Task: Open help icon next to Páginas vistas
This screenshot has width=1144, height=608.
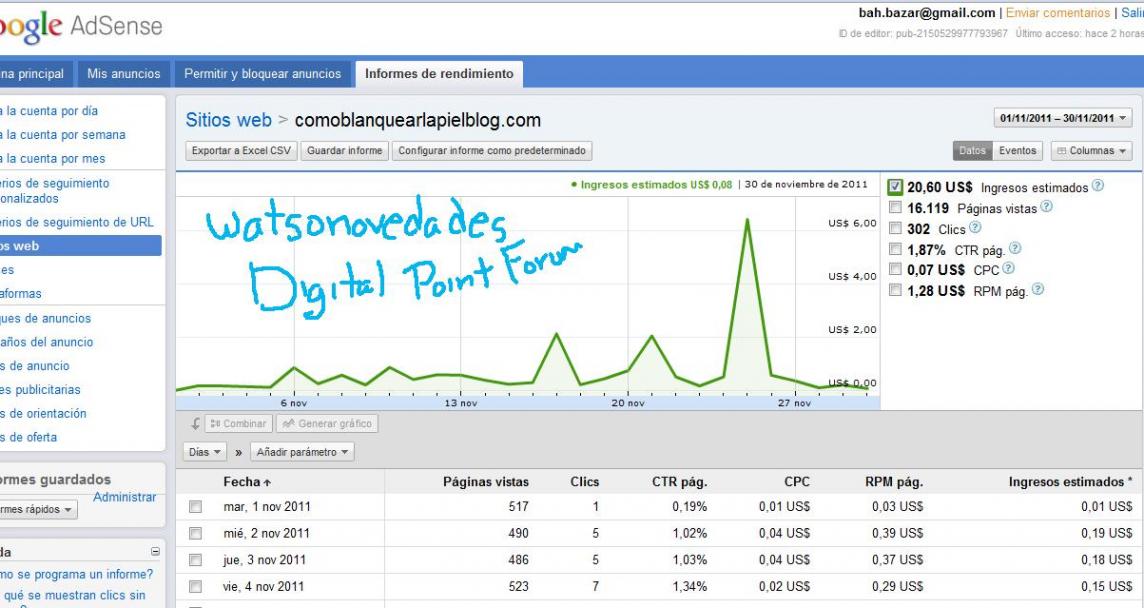Action: tap(1046, 207)
